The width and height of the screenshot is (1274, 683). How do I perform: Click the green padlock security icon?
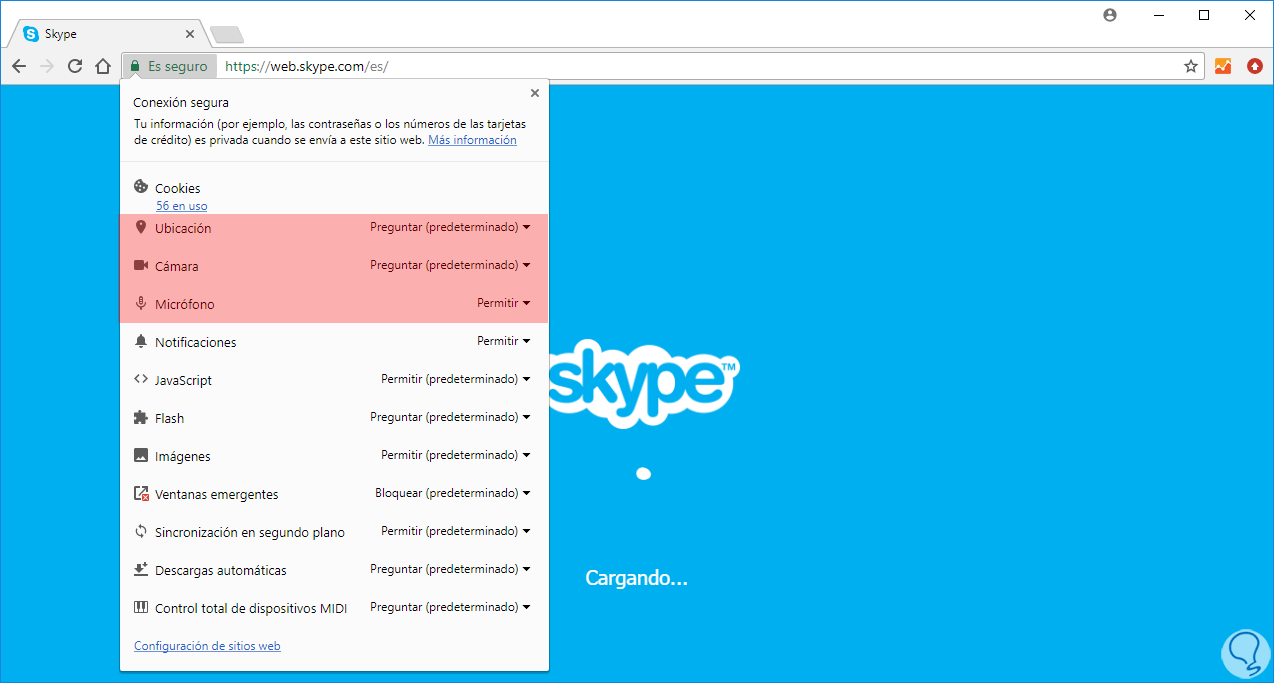(x=135, y=67)
